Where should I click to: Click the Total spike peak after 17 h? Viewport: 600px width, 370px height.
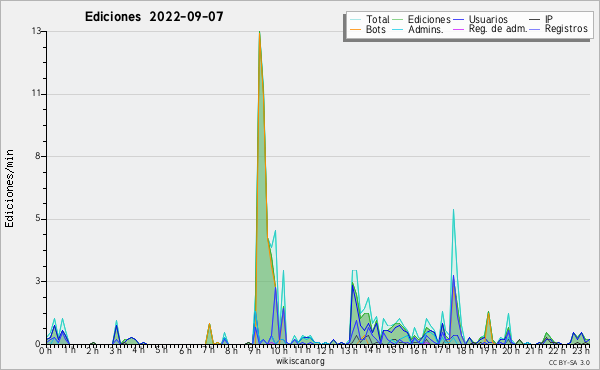[453, 210]
